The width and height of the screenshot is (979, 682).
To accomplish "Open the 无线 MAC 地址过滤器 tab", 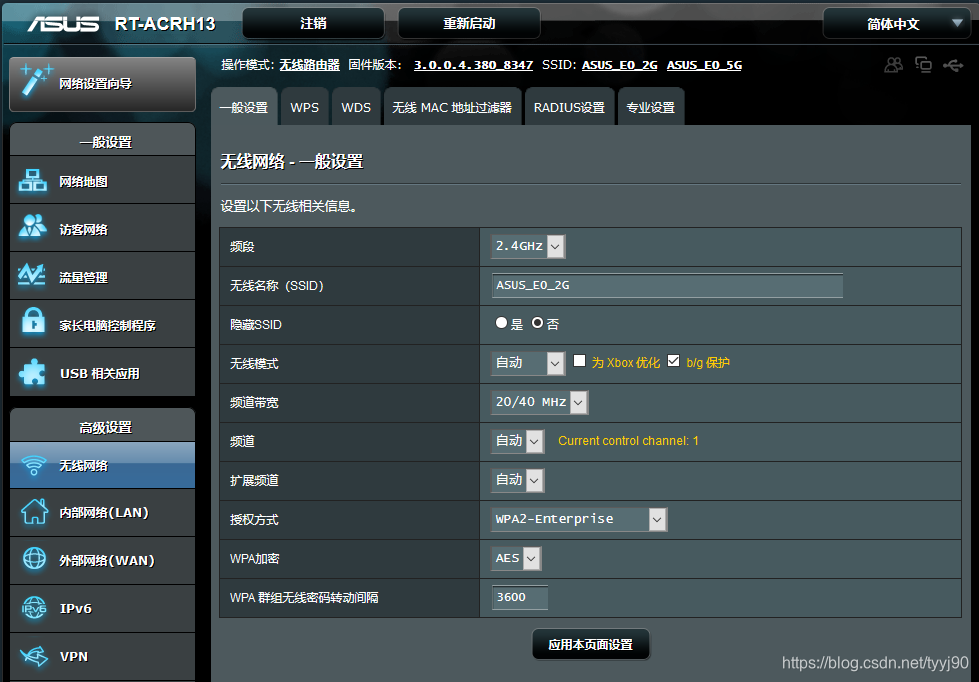I will [452, 107].
